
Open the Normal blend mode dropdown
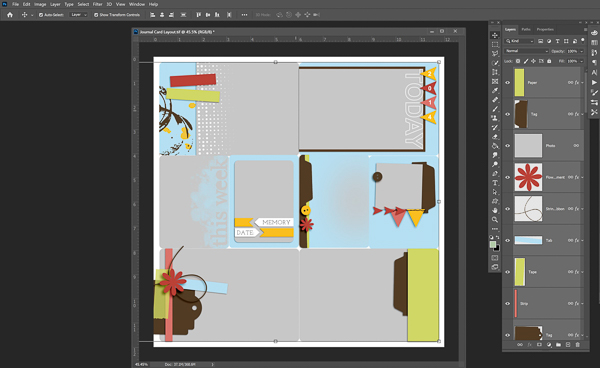click(x=527, y=51)
